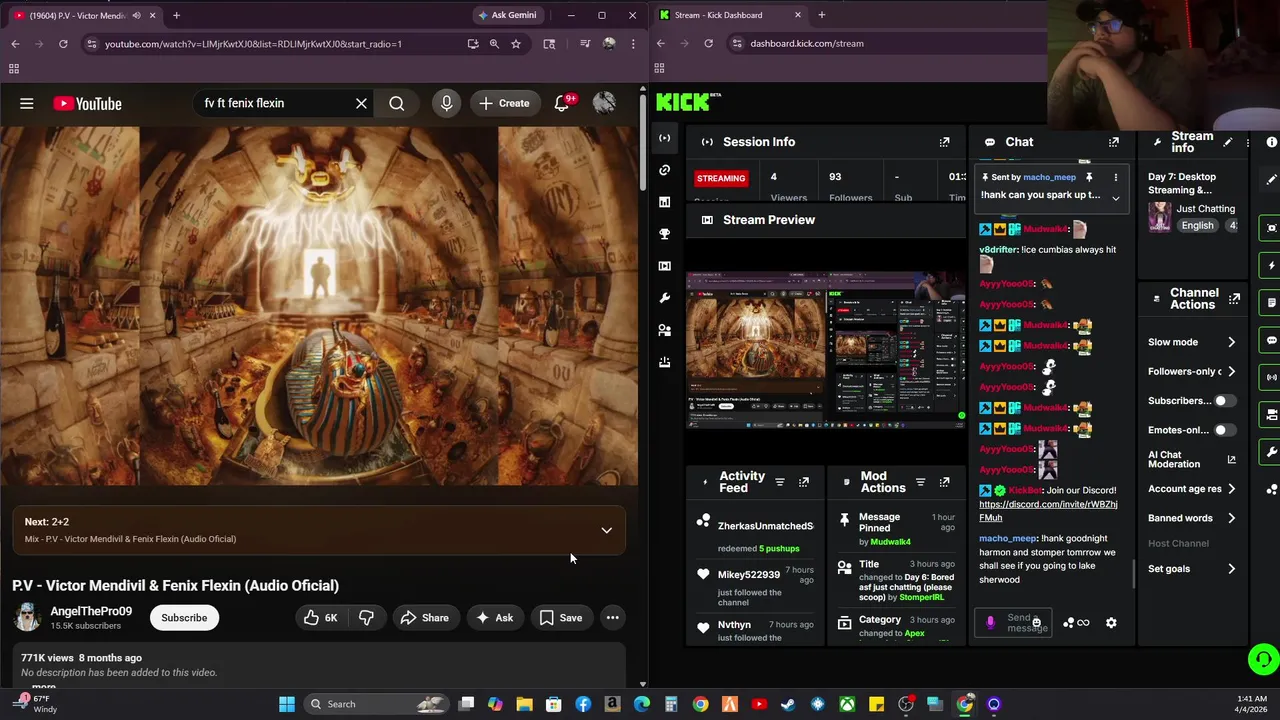This screenshot has height=720, width=1280.
Task: Open more actions menu beside Save
Action: (612, 618)
